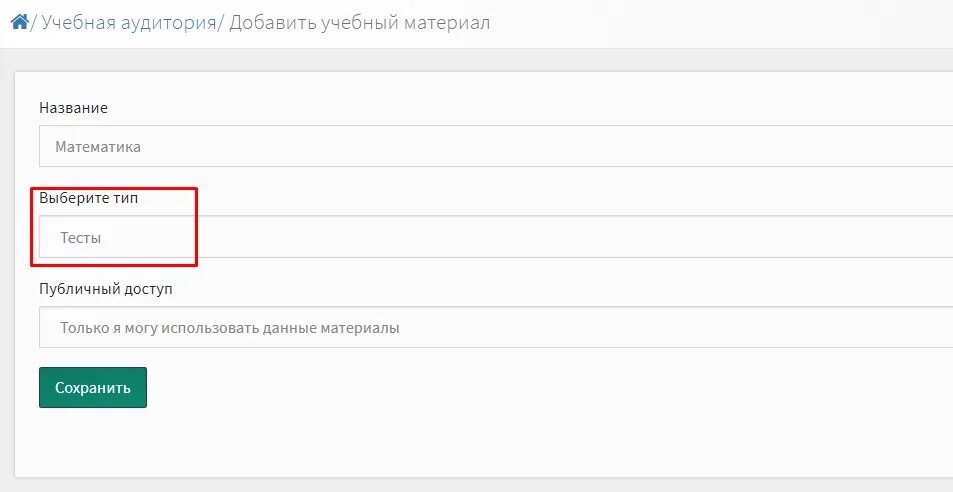The height and width of the screenshot is (492, 953).
Task: Select the Тесты value in type selector
Action: click(x=81, y=238)
